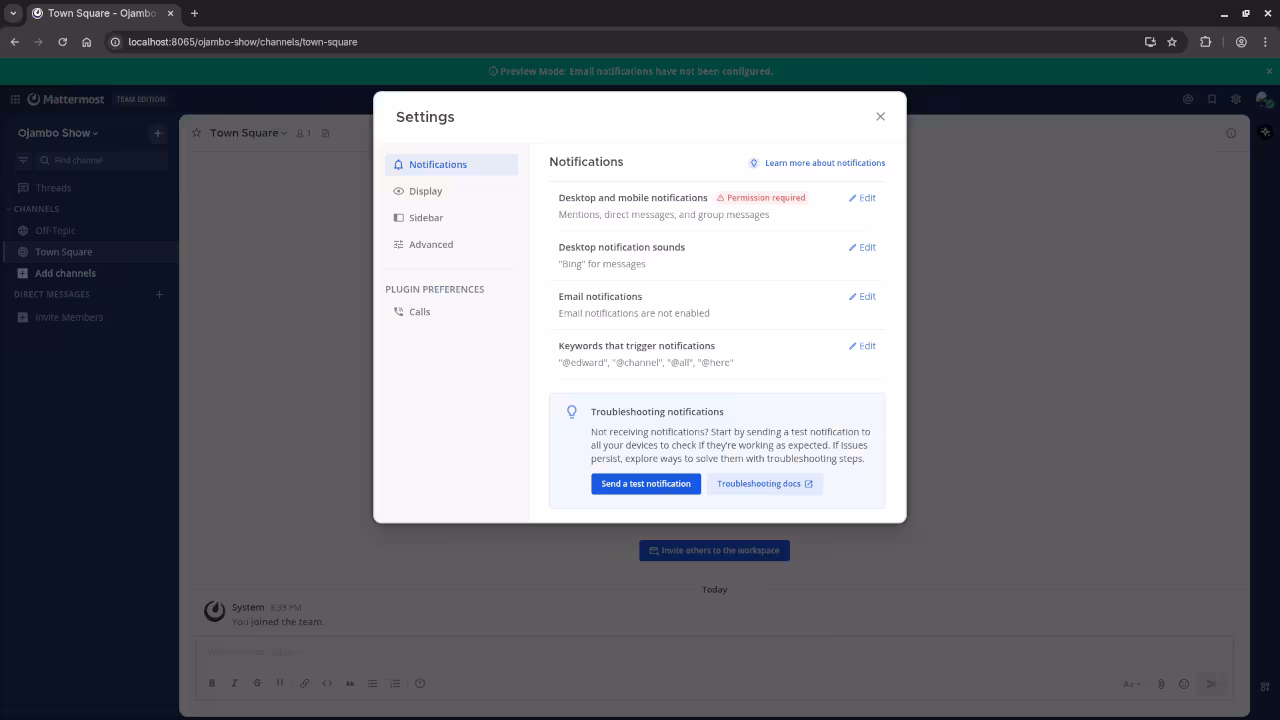
Task: Open the Display settings tab
Action: 425,191
